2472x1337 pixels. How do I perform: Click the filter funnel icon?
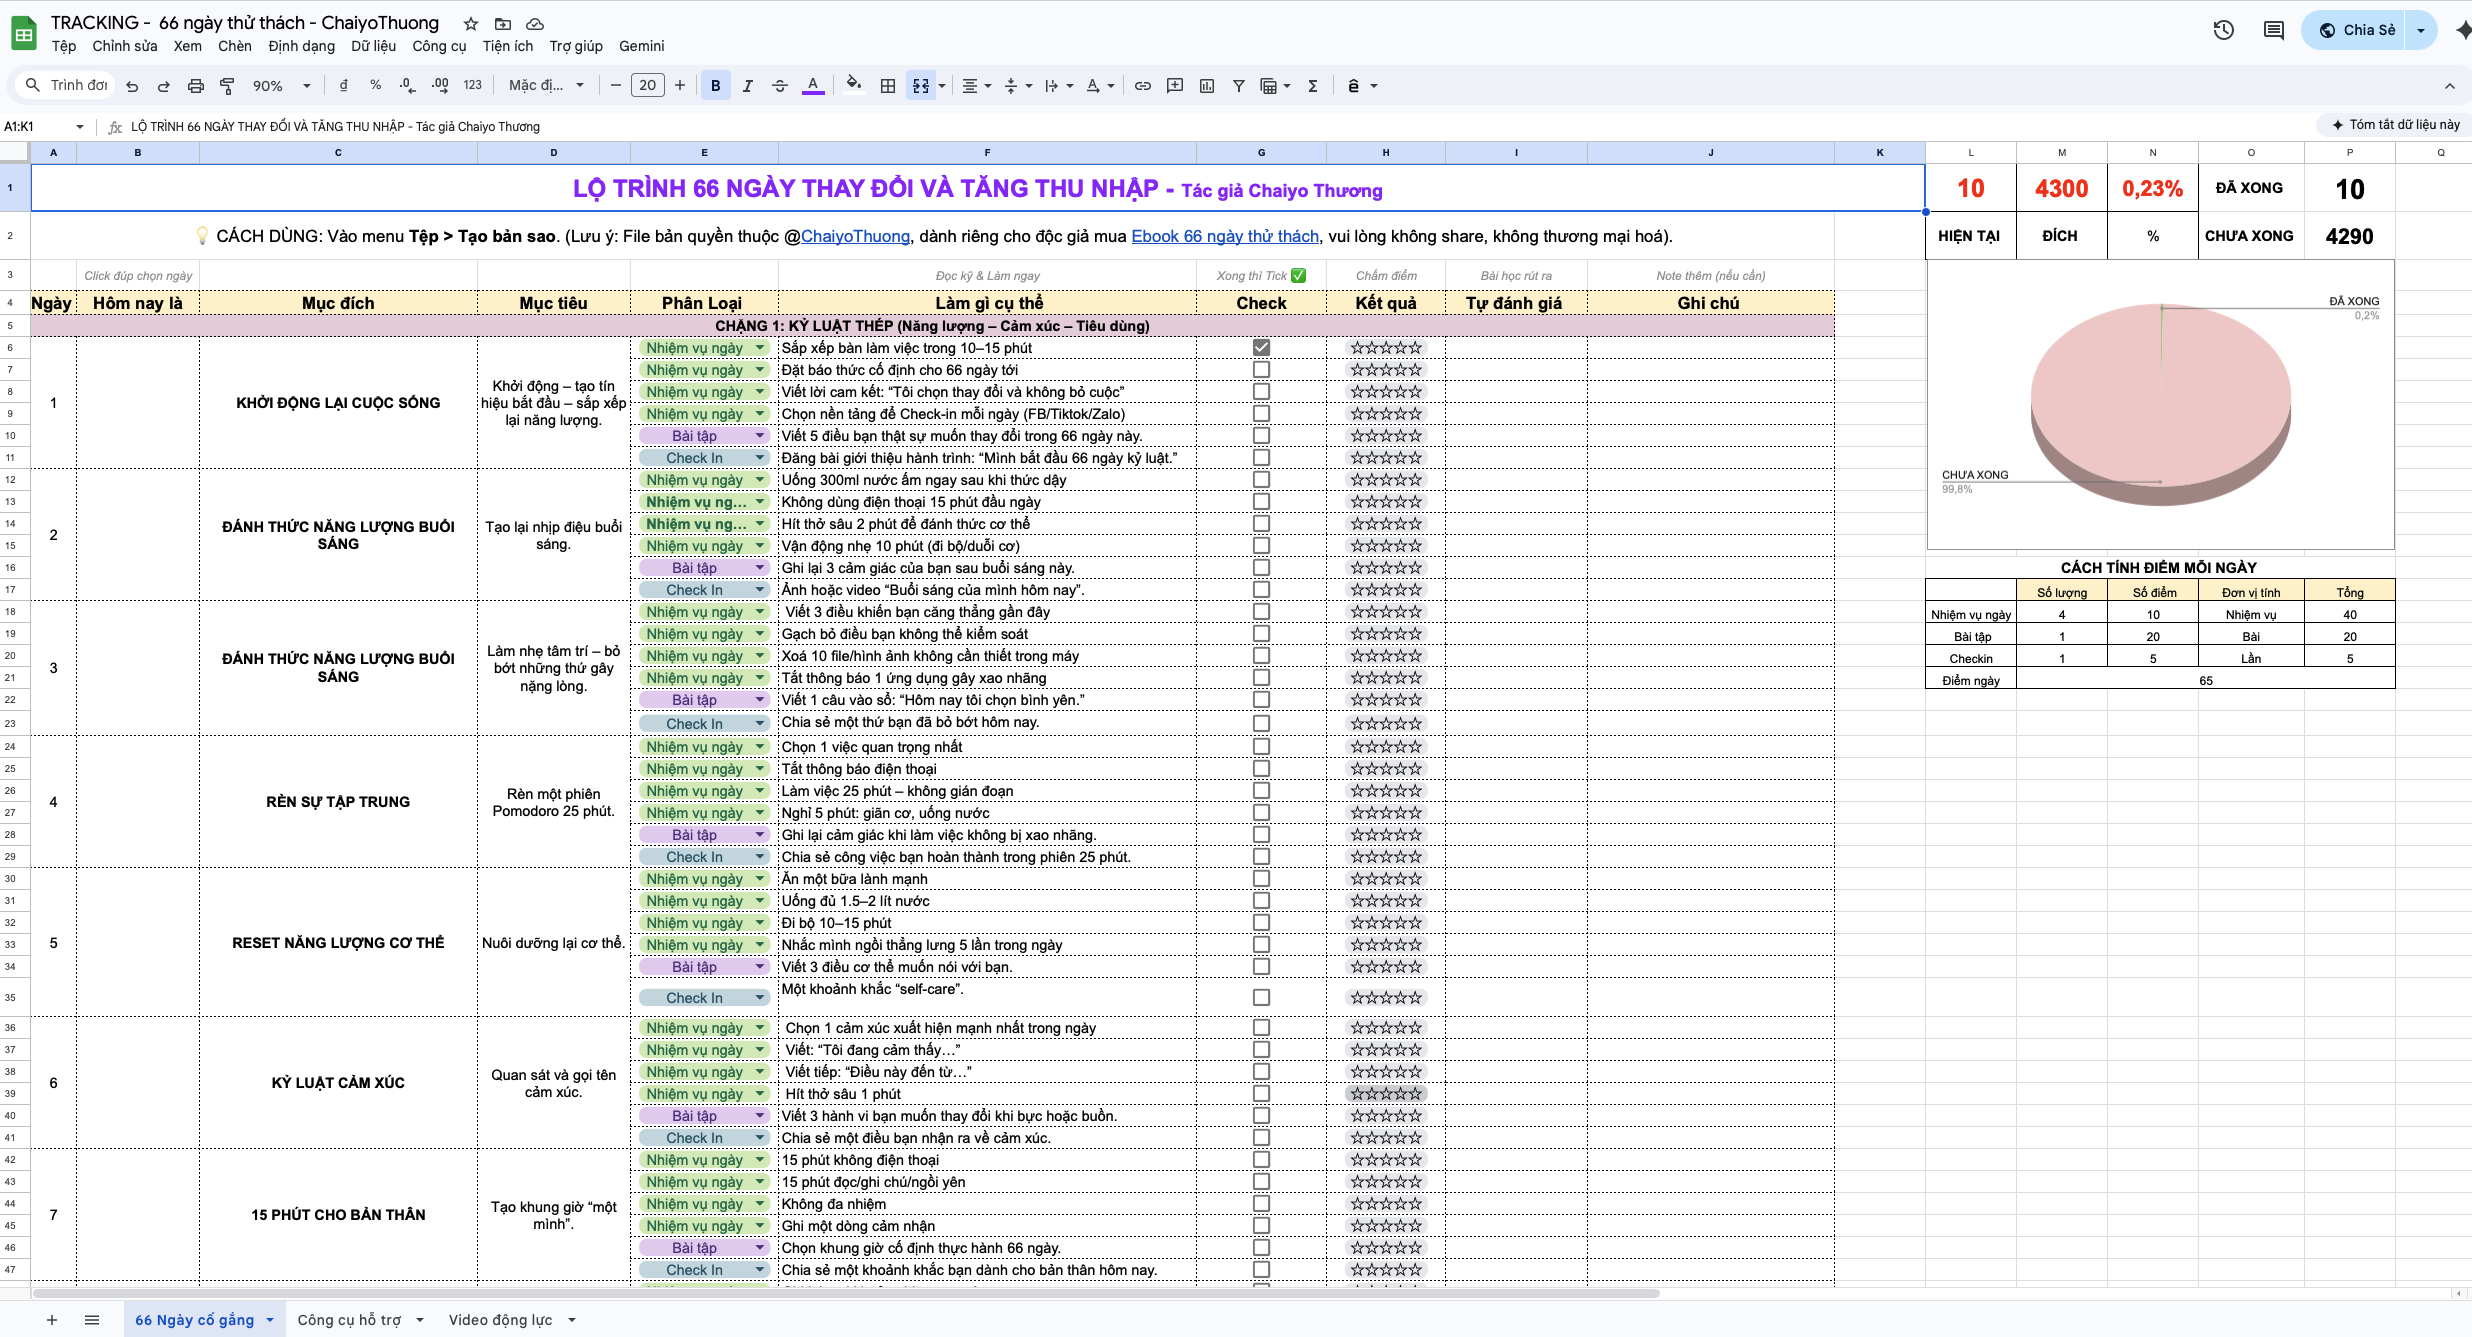(x=1238, y=86)
